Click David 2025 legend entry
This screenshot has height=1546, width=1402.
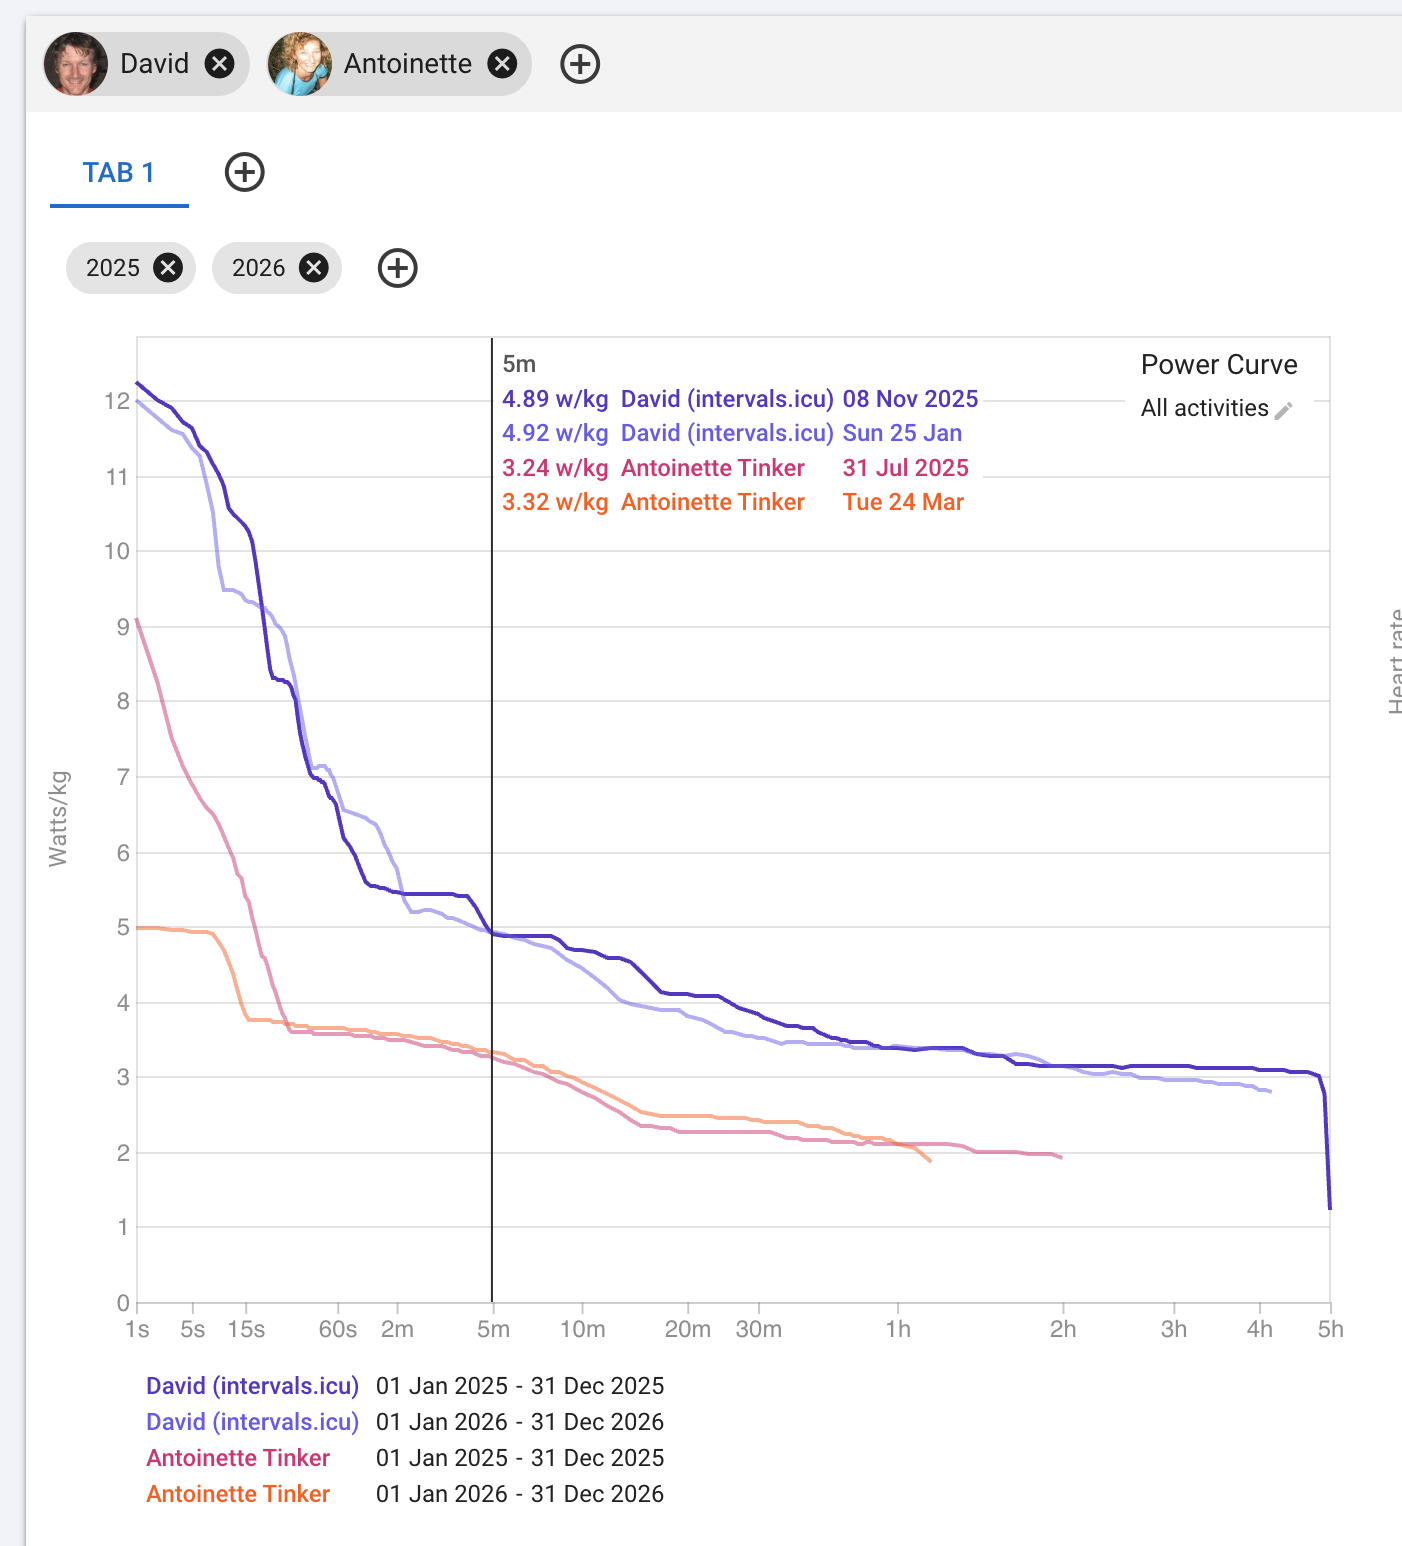tap(252, 1386)
